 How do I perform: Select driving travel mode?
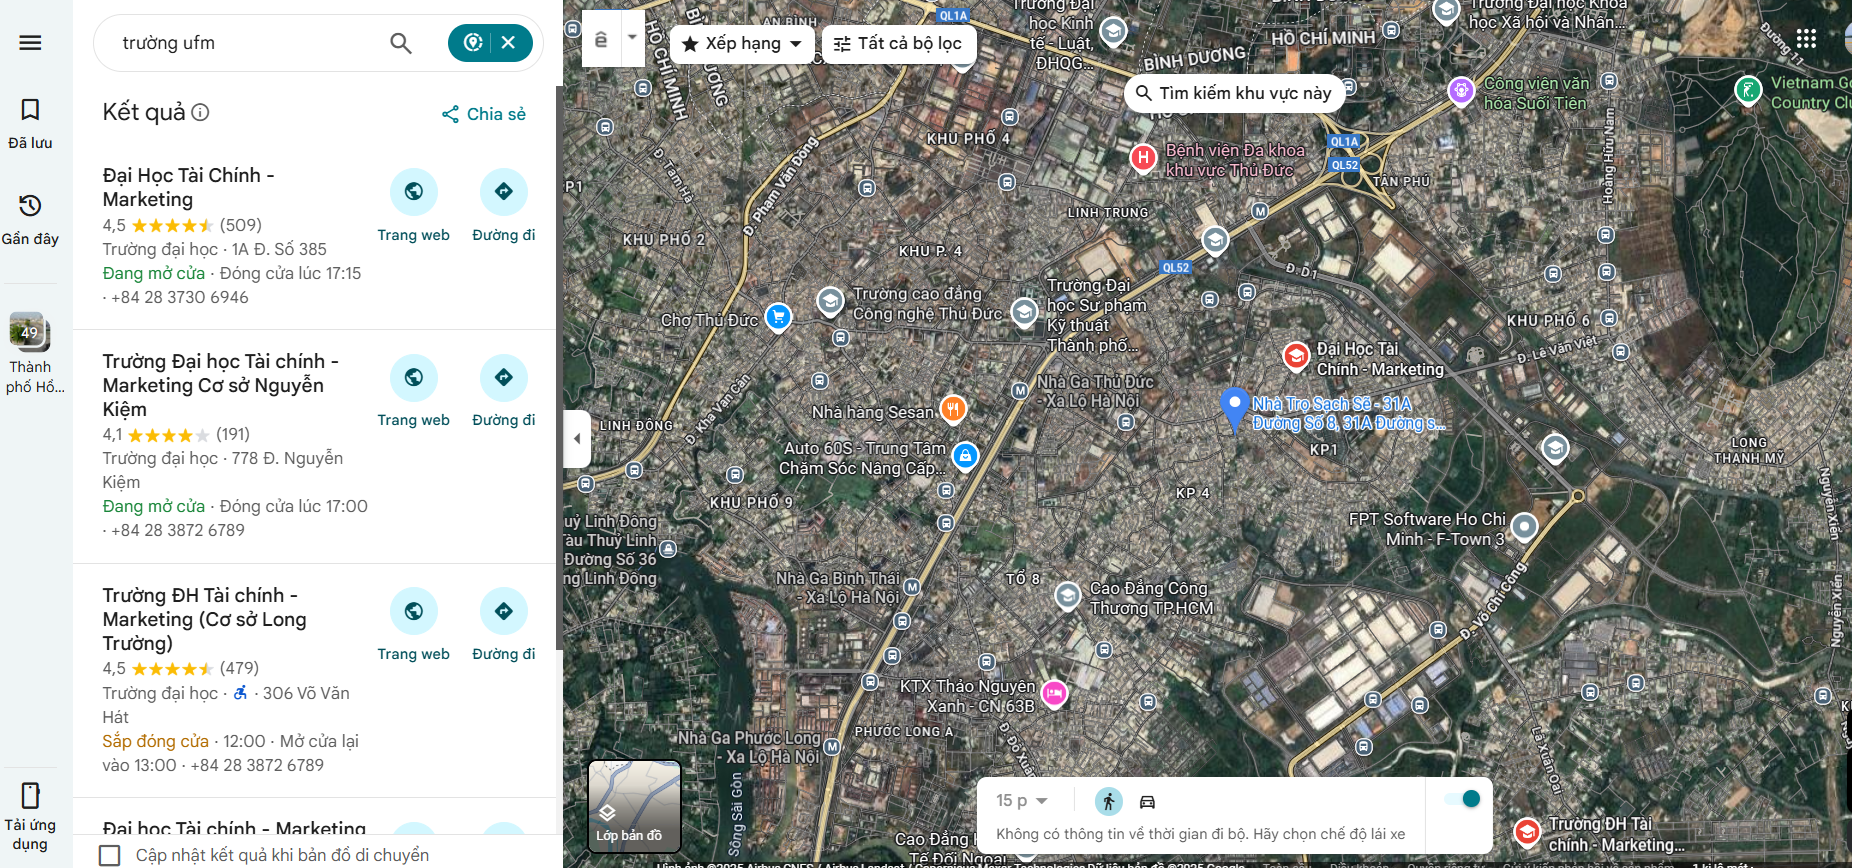pyautogui.click(x=1147, y=801)
